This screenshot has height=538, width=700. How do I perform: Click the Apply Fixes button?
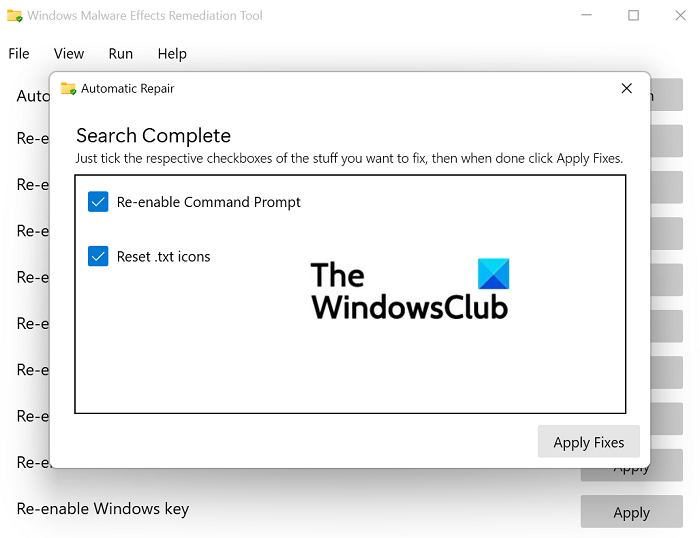(588, 442)
